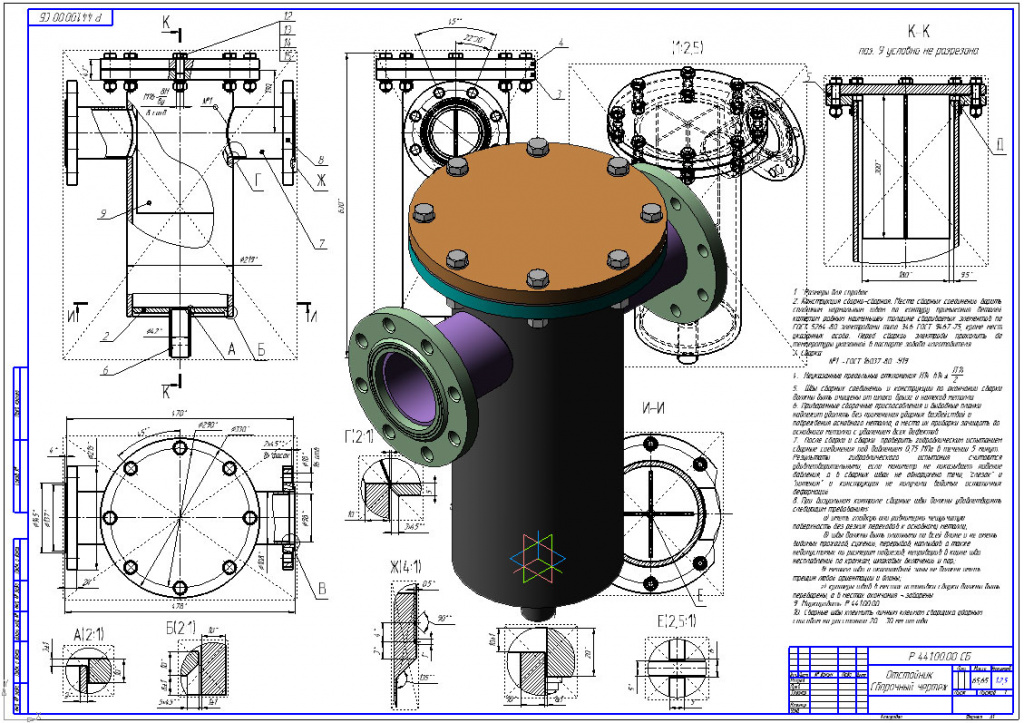The width and height of the screenshot is (1024, 723).
Task: Select the (1:2,5) isometric view scale label
Action: click(690, 45)
